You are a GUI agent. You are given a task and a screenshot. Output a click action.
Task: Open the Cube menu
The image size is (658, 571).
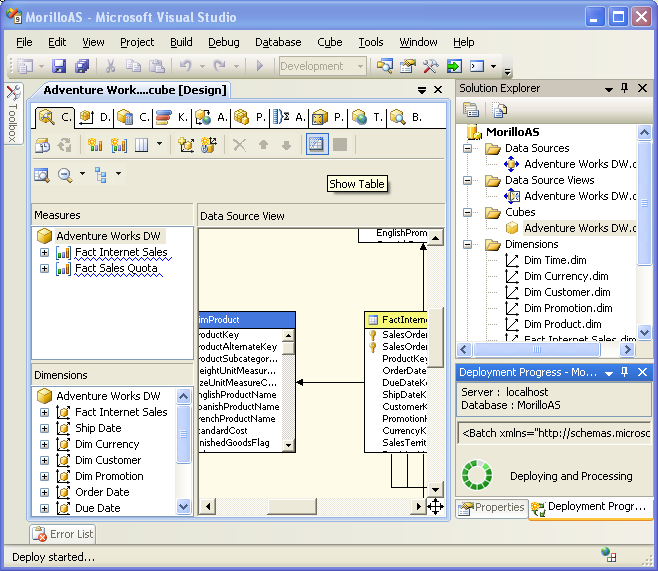coord(330,42)
